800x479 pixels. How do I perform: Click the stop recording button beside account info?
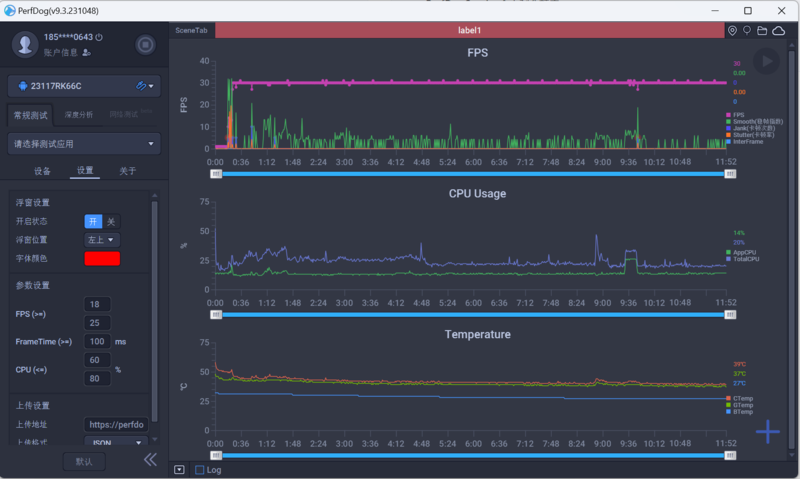(x=145, y=44)
